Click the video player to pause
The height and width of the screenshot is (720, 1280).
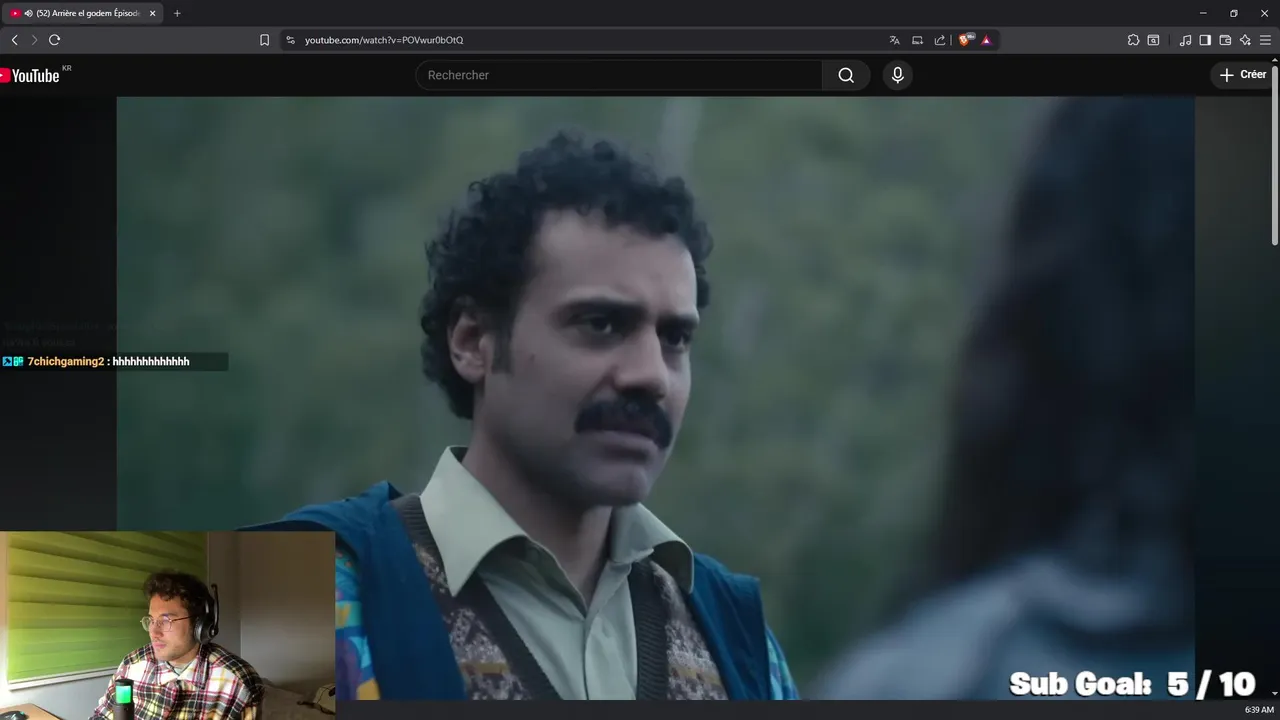655,398
